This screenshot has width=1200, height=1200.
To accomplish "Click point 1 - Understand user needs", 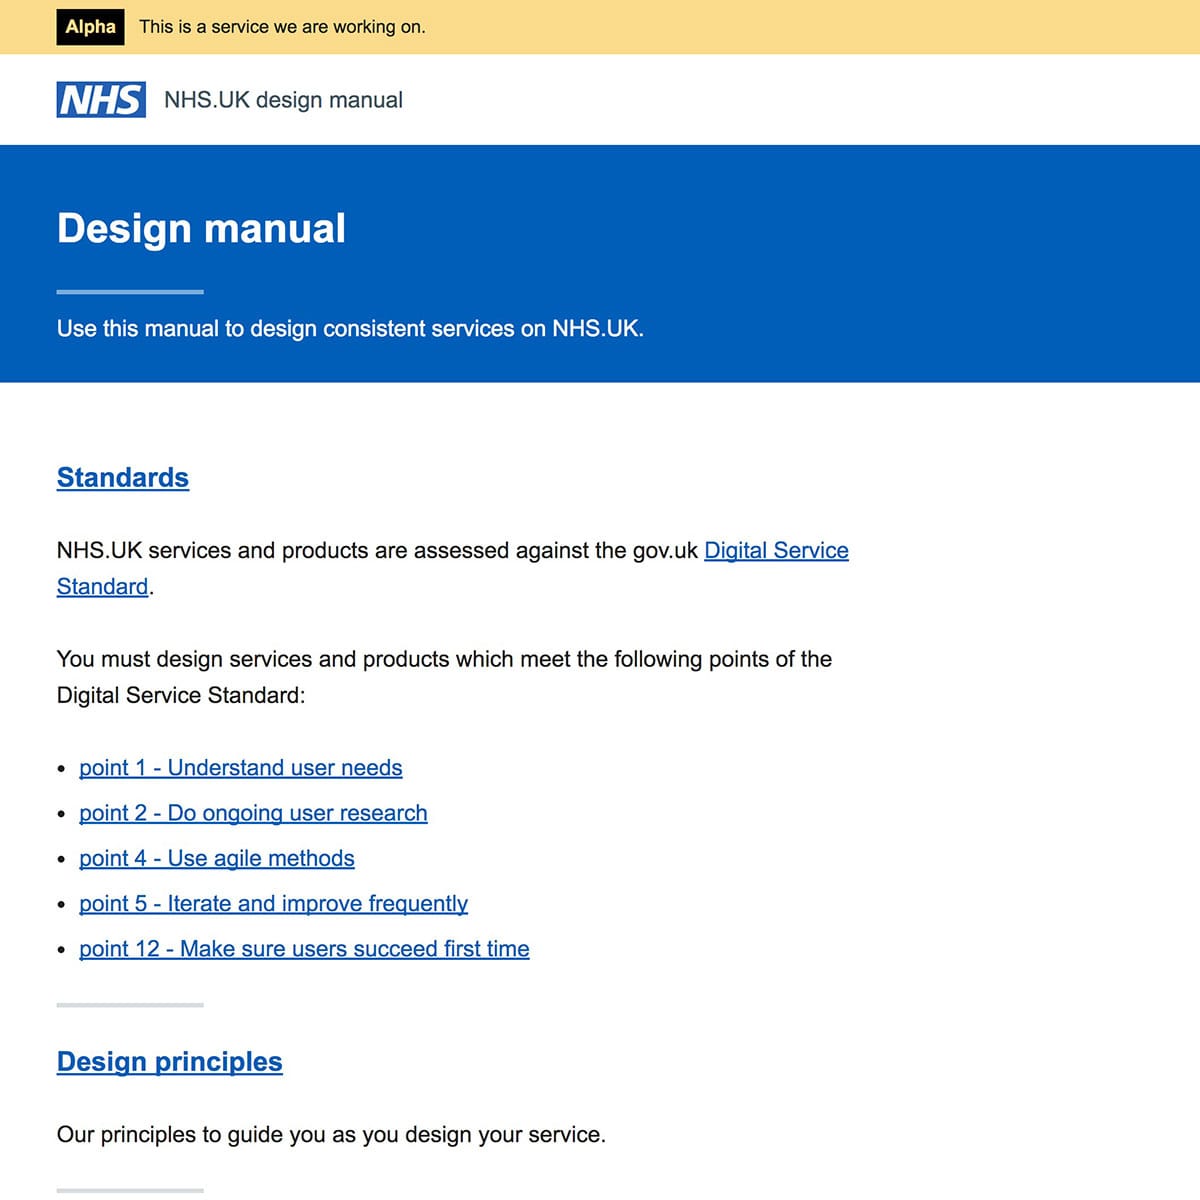I will [240, 768].
